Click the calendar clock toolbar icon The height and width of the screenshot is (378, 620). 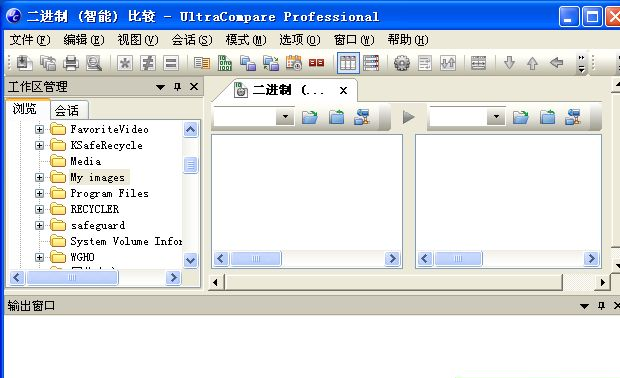tap(294, 63)
